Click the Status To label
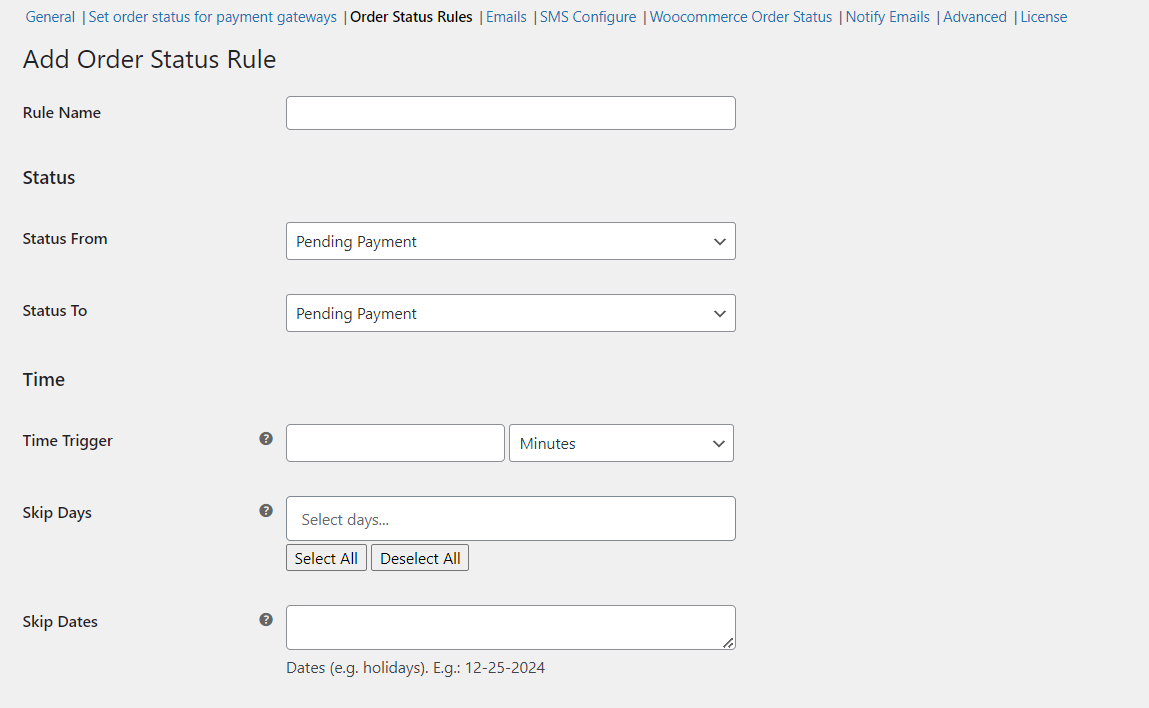The height and width of the screenshot is (708, 1149). coord(55,311)
